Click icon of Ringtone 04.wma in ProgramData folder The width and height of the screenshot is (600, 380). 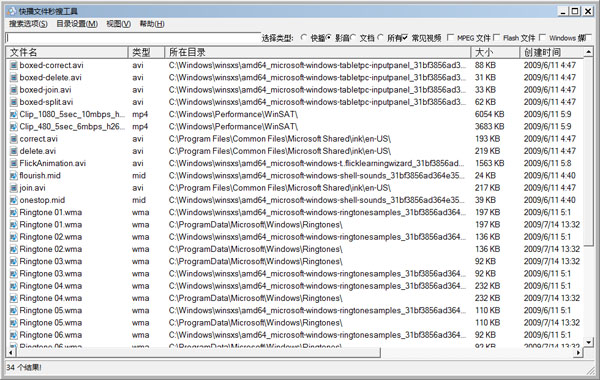(x=14, y=298)
